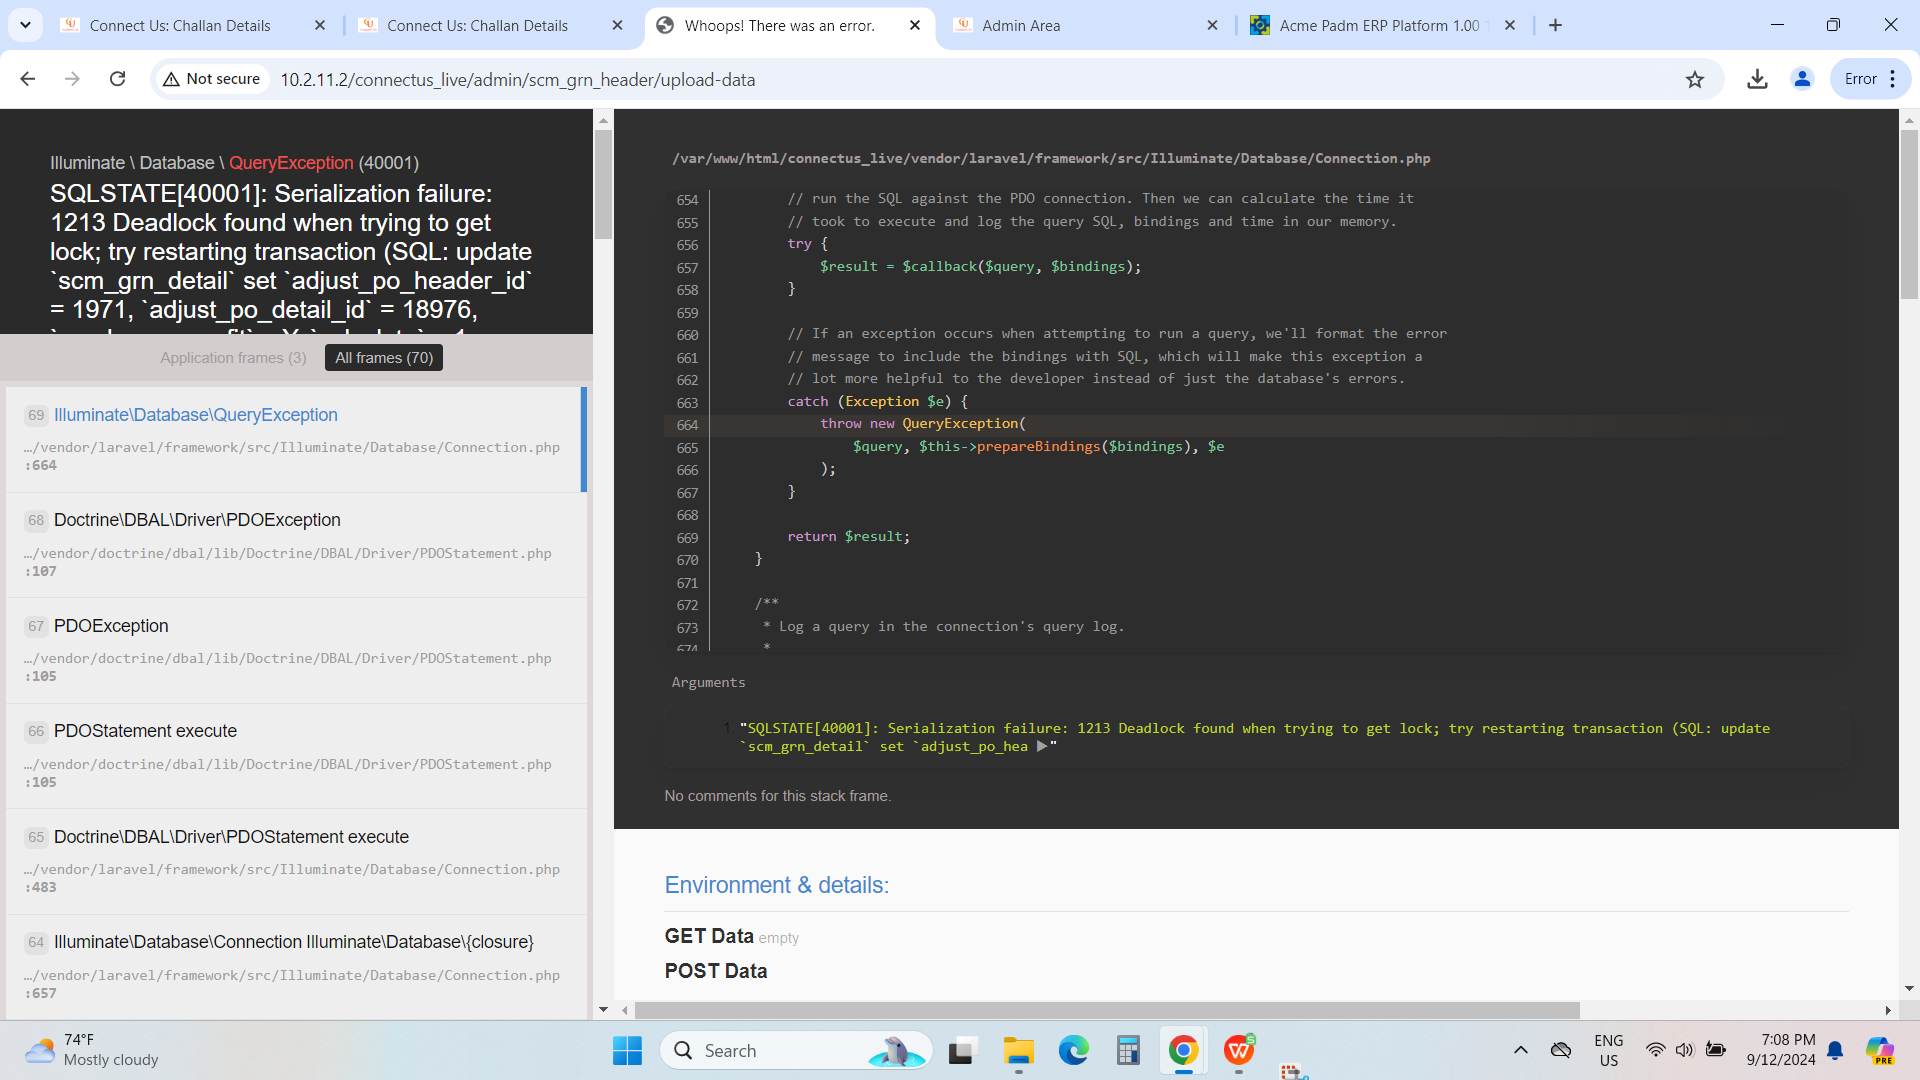Click the Environment & details heading
This screenshot has width=1920, height=1080.
776,886
